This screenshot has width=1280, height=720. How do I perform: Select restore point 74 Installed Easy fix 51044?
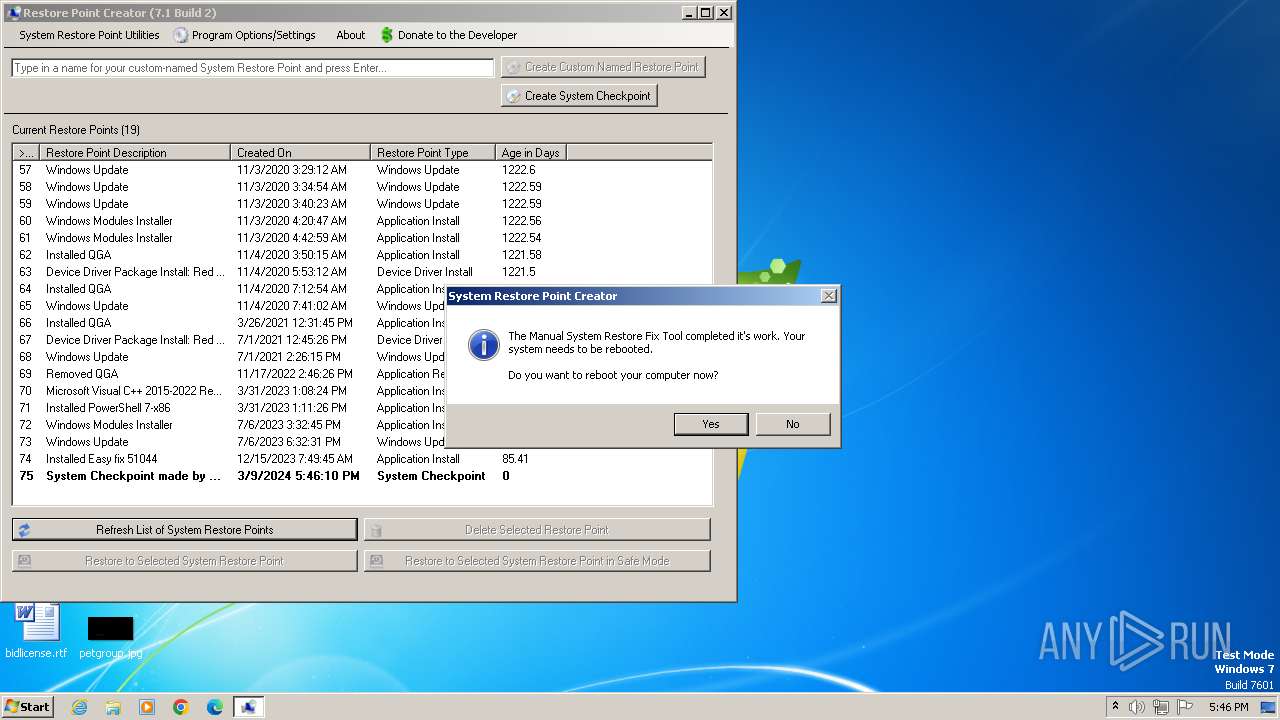click(362, 459)
